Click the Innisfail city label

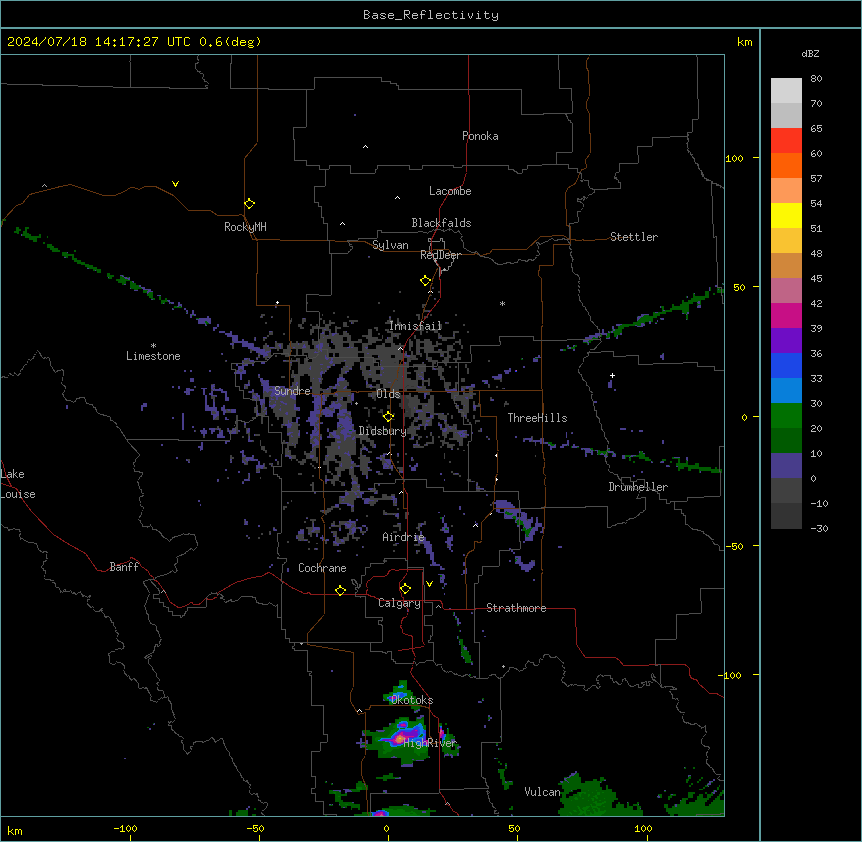coord(415,326)
